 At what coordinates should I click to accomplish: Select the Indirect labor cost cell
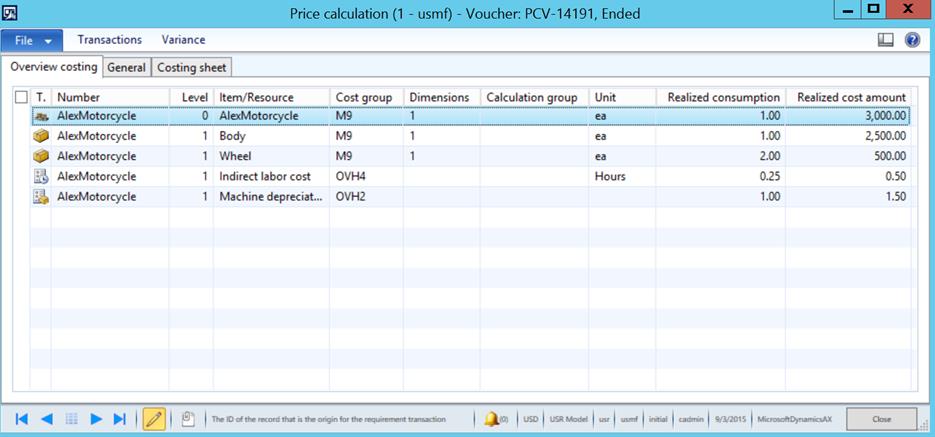click(271, 176)
